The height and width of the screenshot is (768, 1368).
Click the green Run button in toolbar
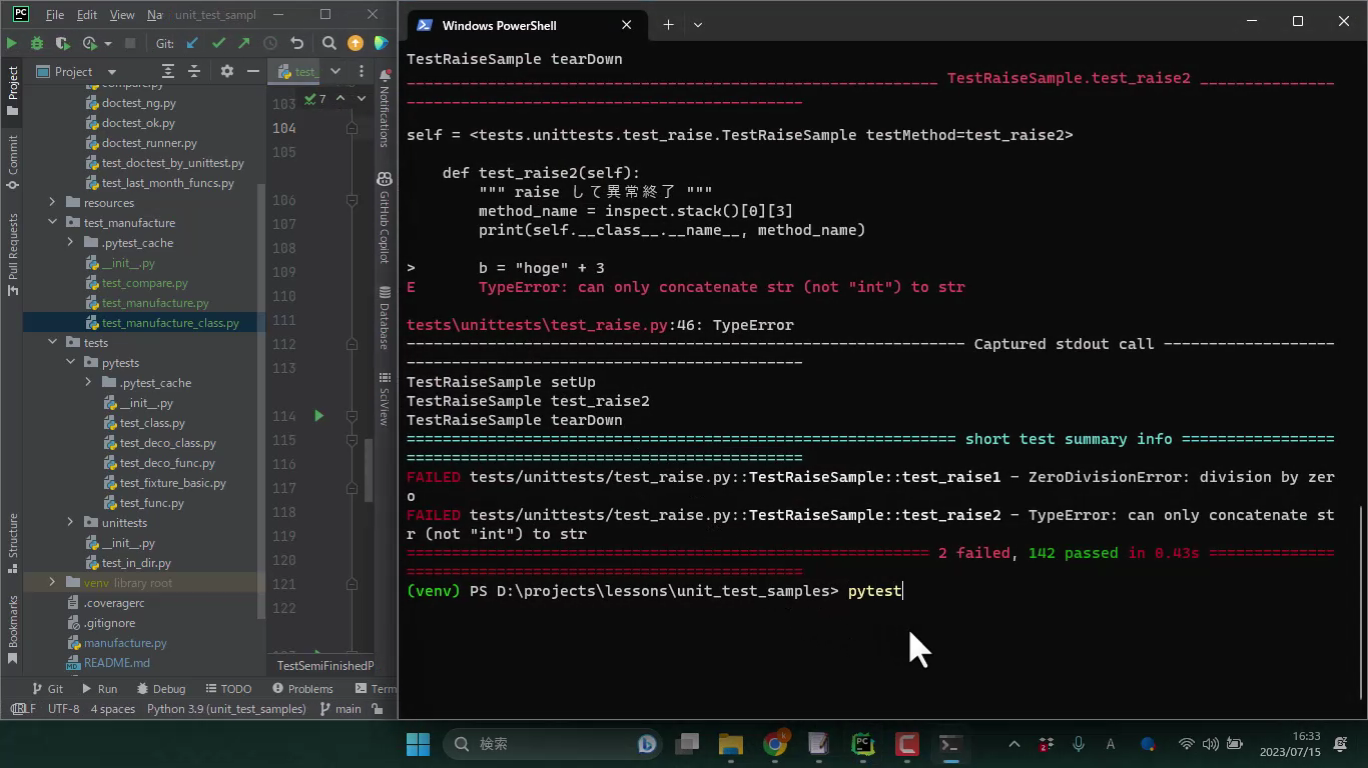pyautogui.click(x=11, y=43)
